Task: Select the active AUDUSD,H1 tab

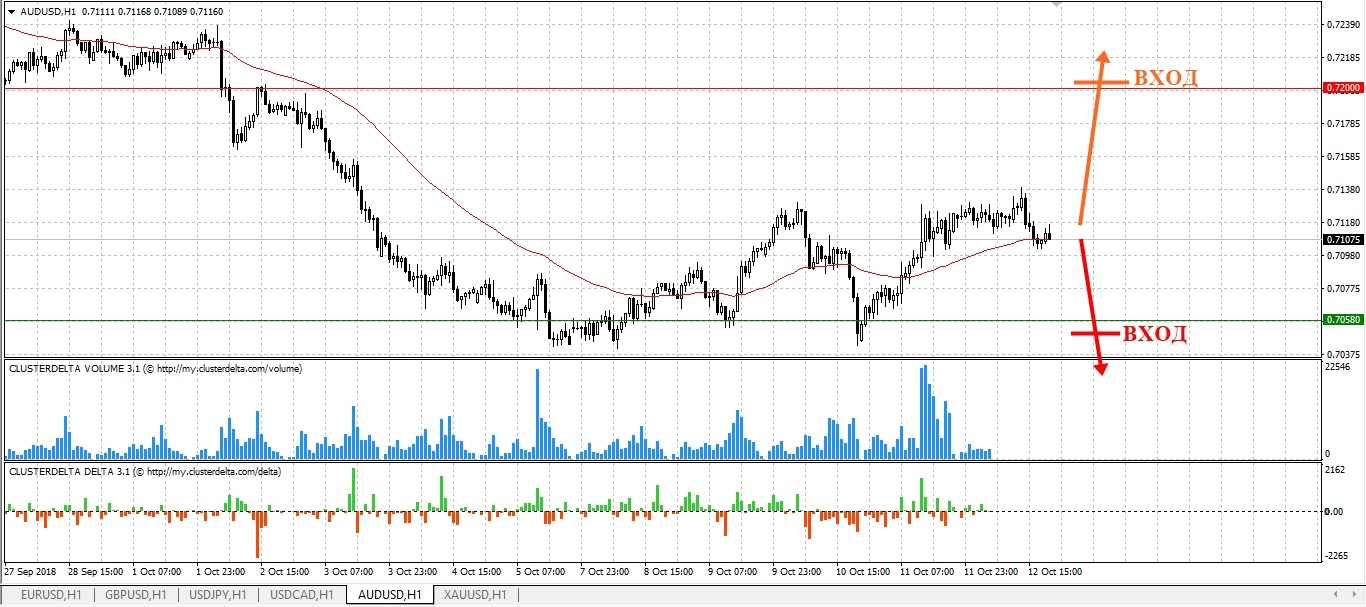Action: point(389,595)
